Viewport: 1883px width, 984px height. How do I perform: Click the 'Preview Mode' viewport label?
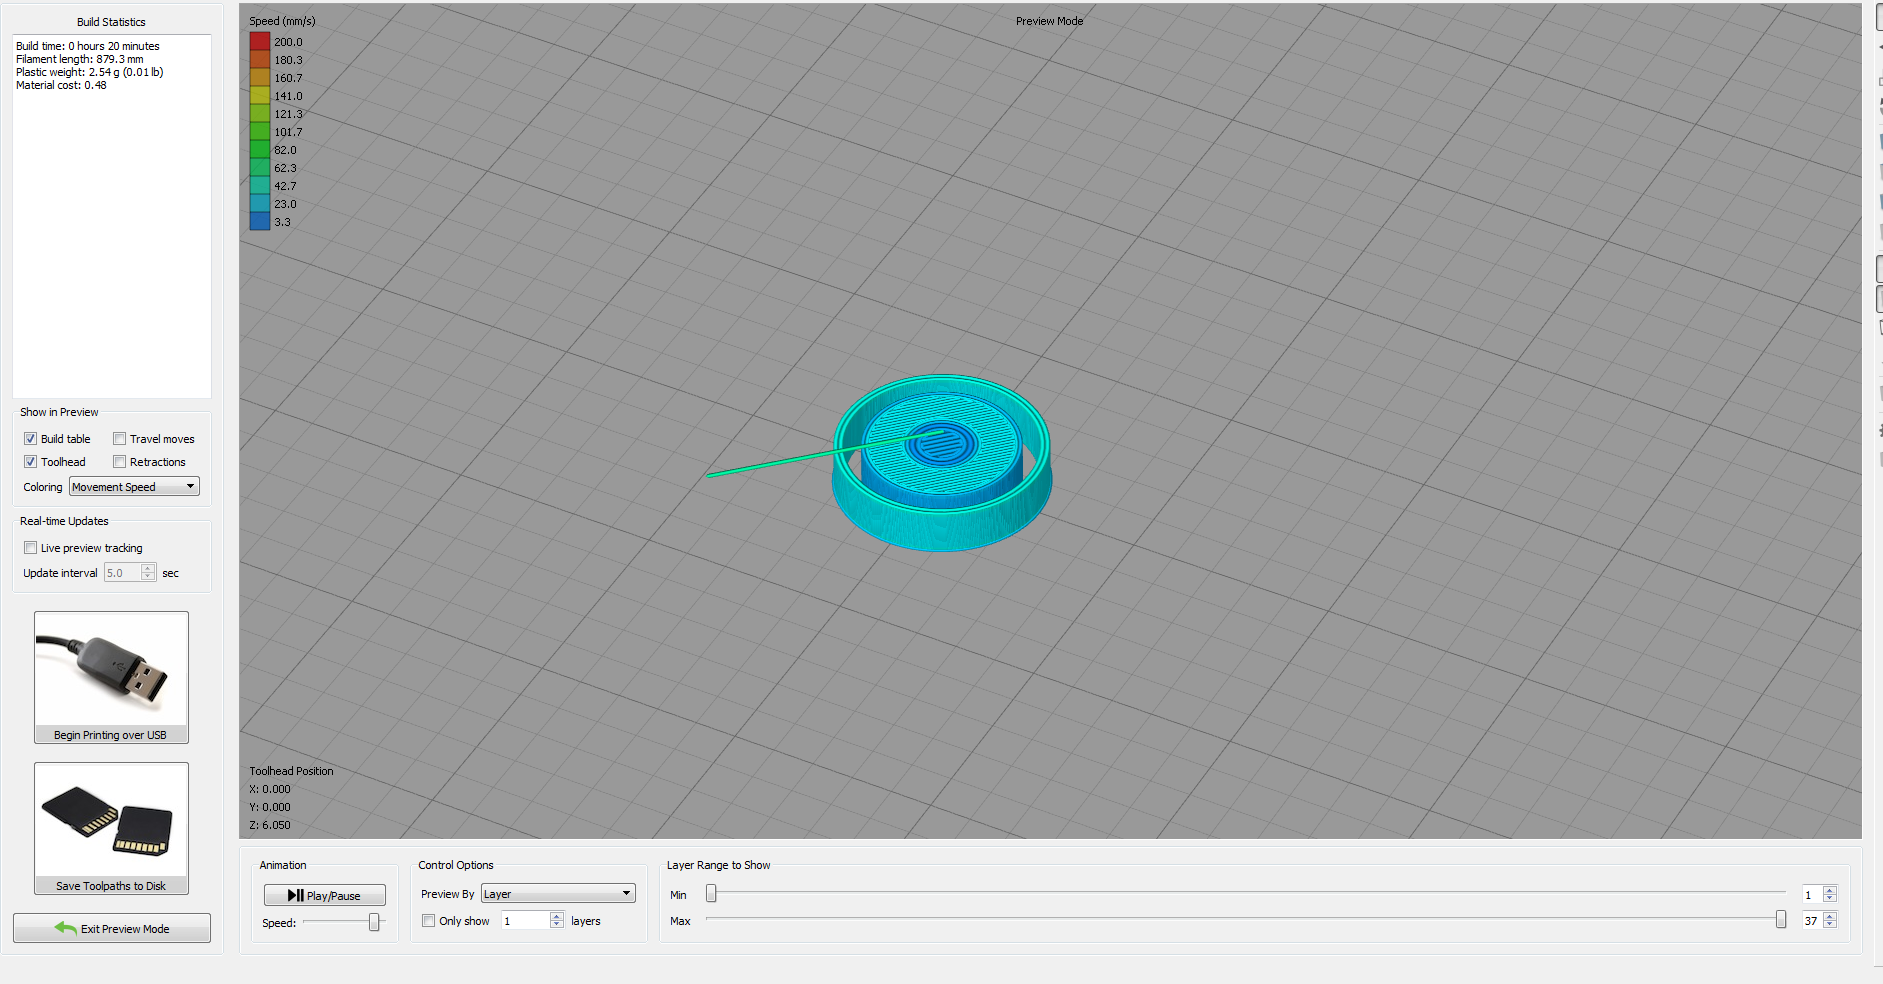click(x=1049, y=21)
